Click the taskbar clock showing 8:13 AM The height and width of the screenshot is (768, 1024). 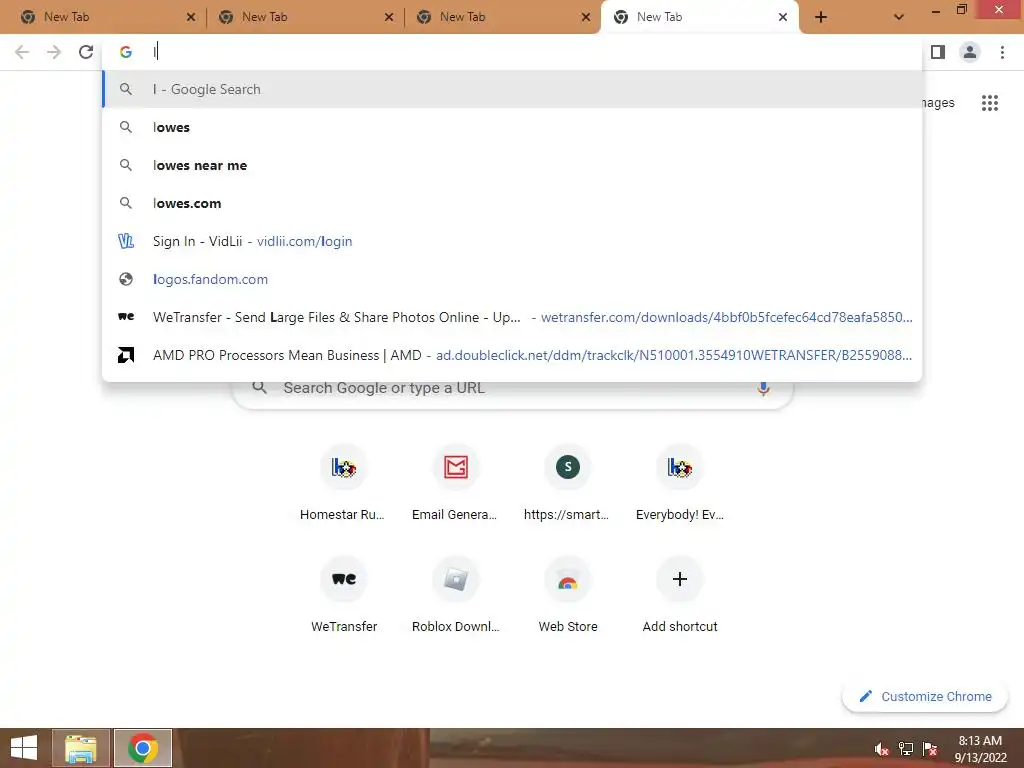point(980,748)
